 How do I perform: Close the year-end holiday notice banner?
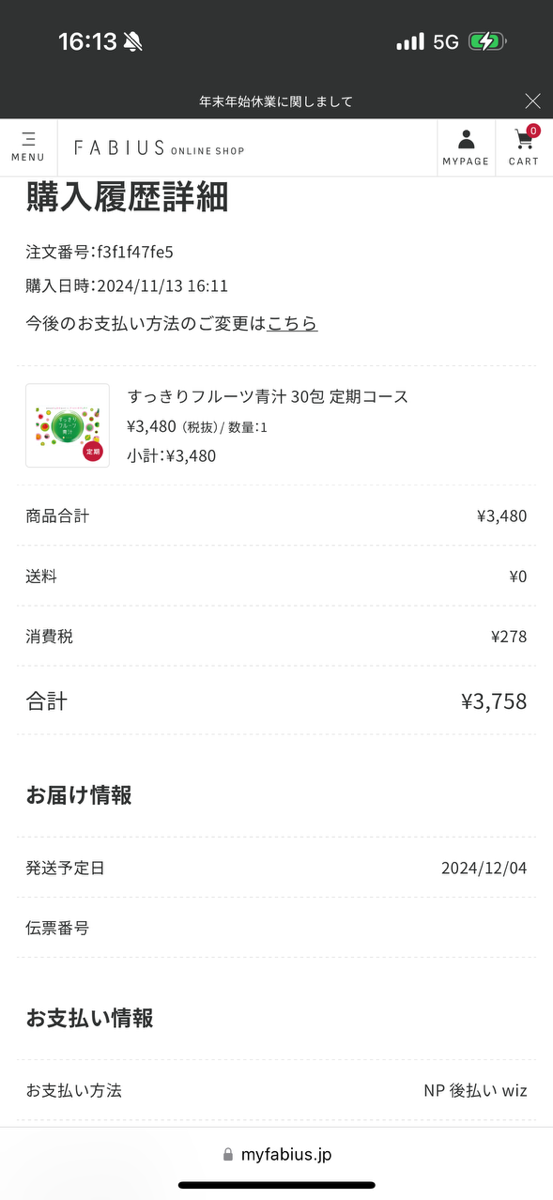(x=533, y=100)
